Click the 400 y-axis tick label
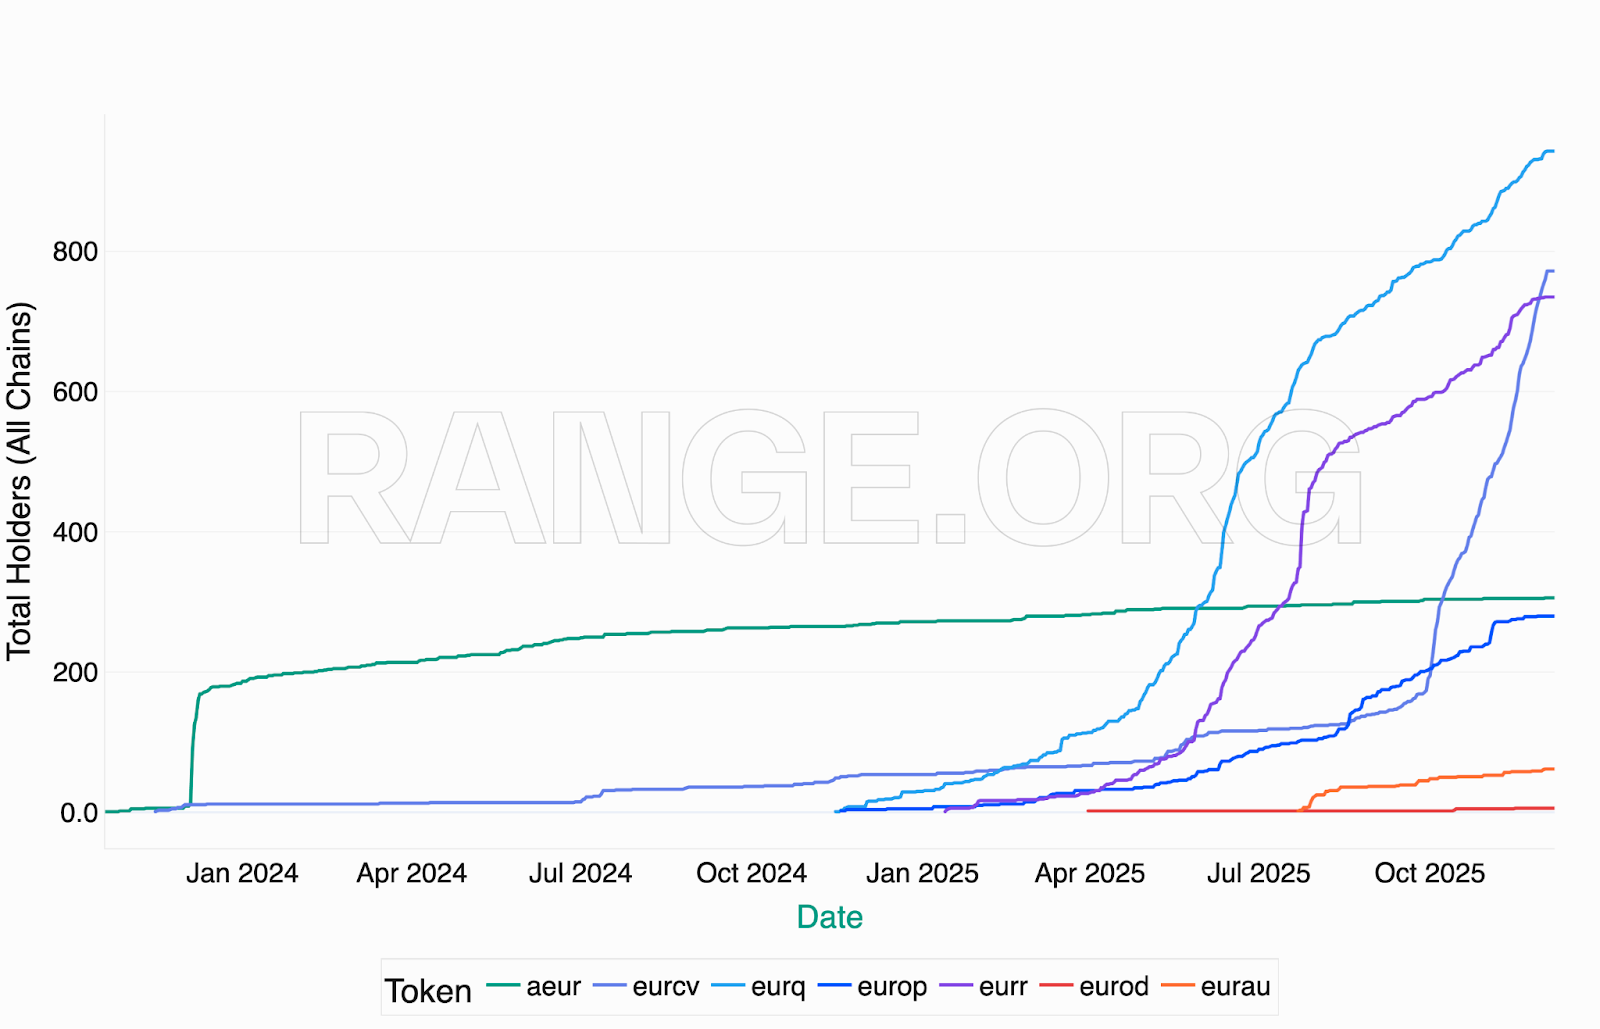The image size is (1600, 1029). point(75,533)
